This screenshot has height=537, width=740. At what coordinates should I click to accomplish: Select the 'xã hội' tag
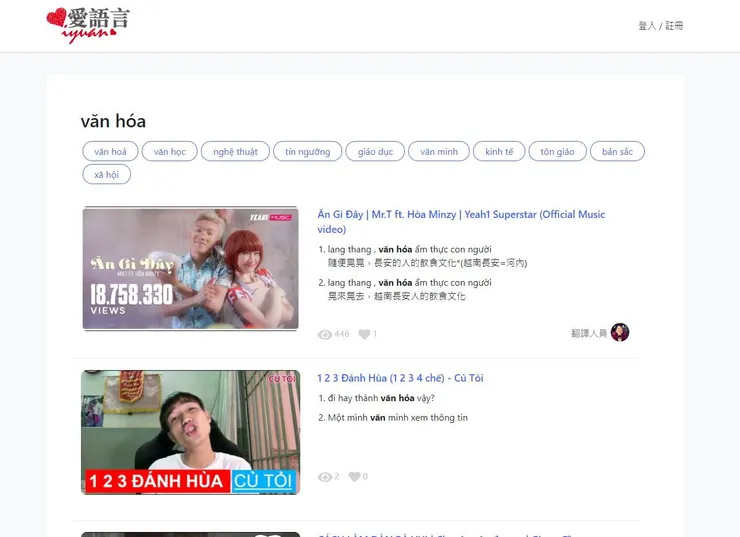pos(107,175)
